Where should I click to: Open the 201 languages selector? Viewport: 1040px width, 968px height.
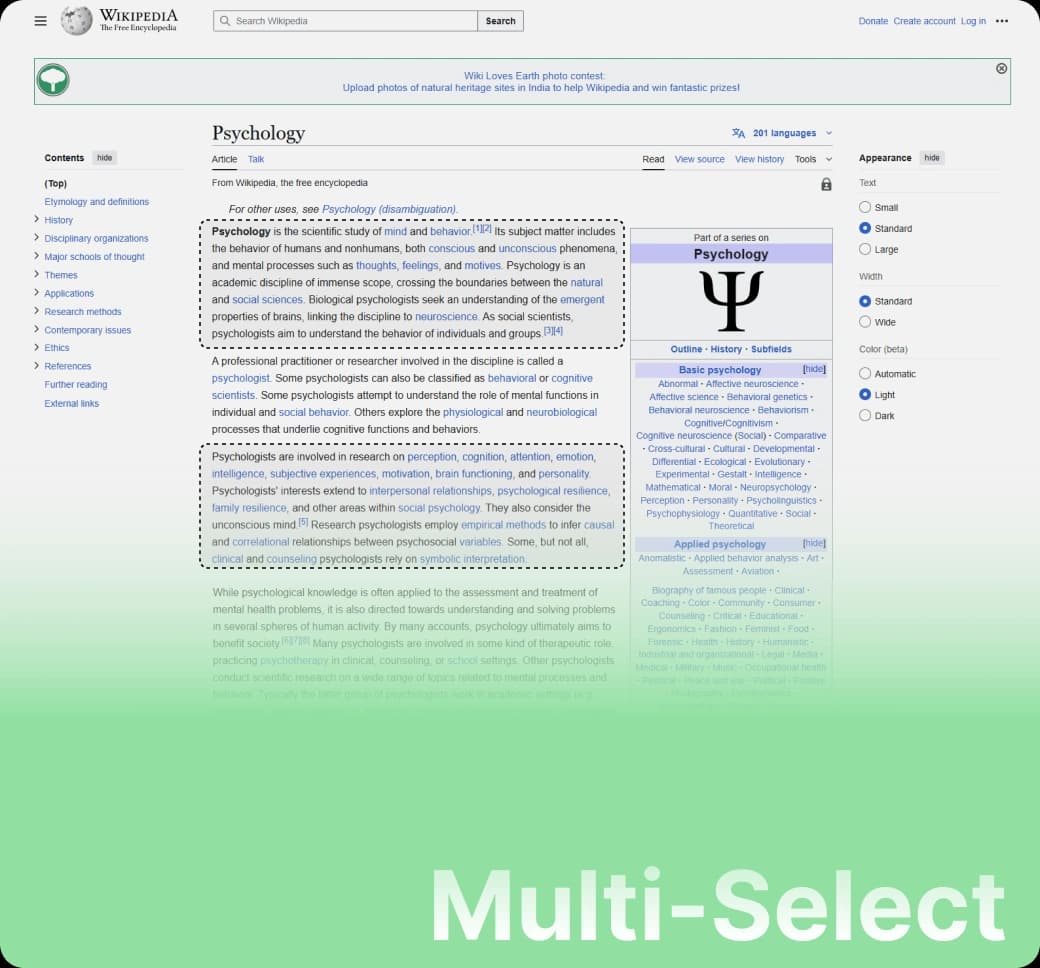click(783, 133)
